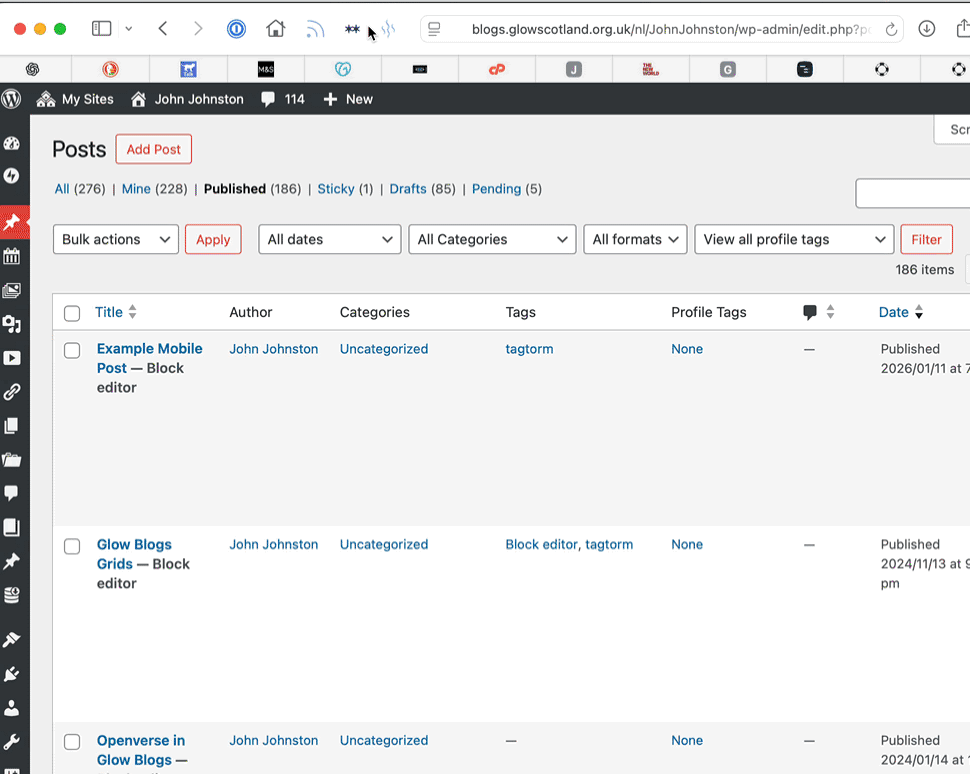Click the search posts input field
The image size is (970, 774).
click(912, 194)
